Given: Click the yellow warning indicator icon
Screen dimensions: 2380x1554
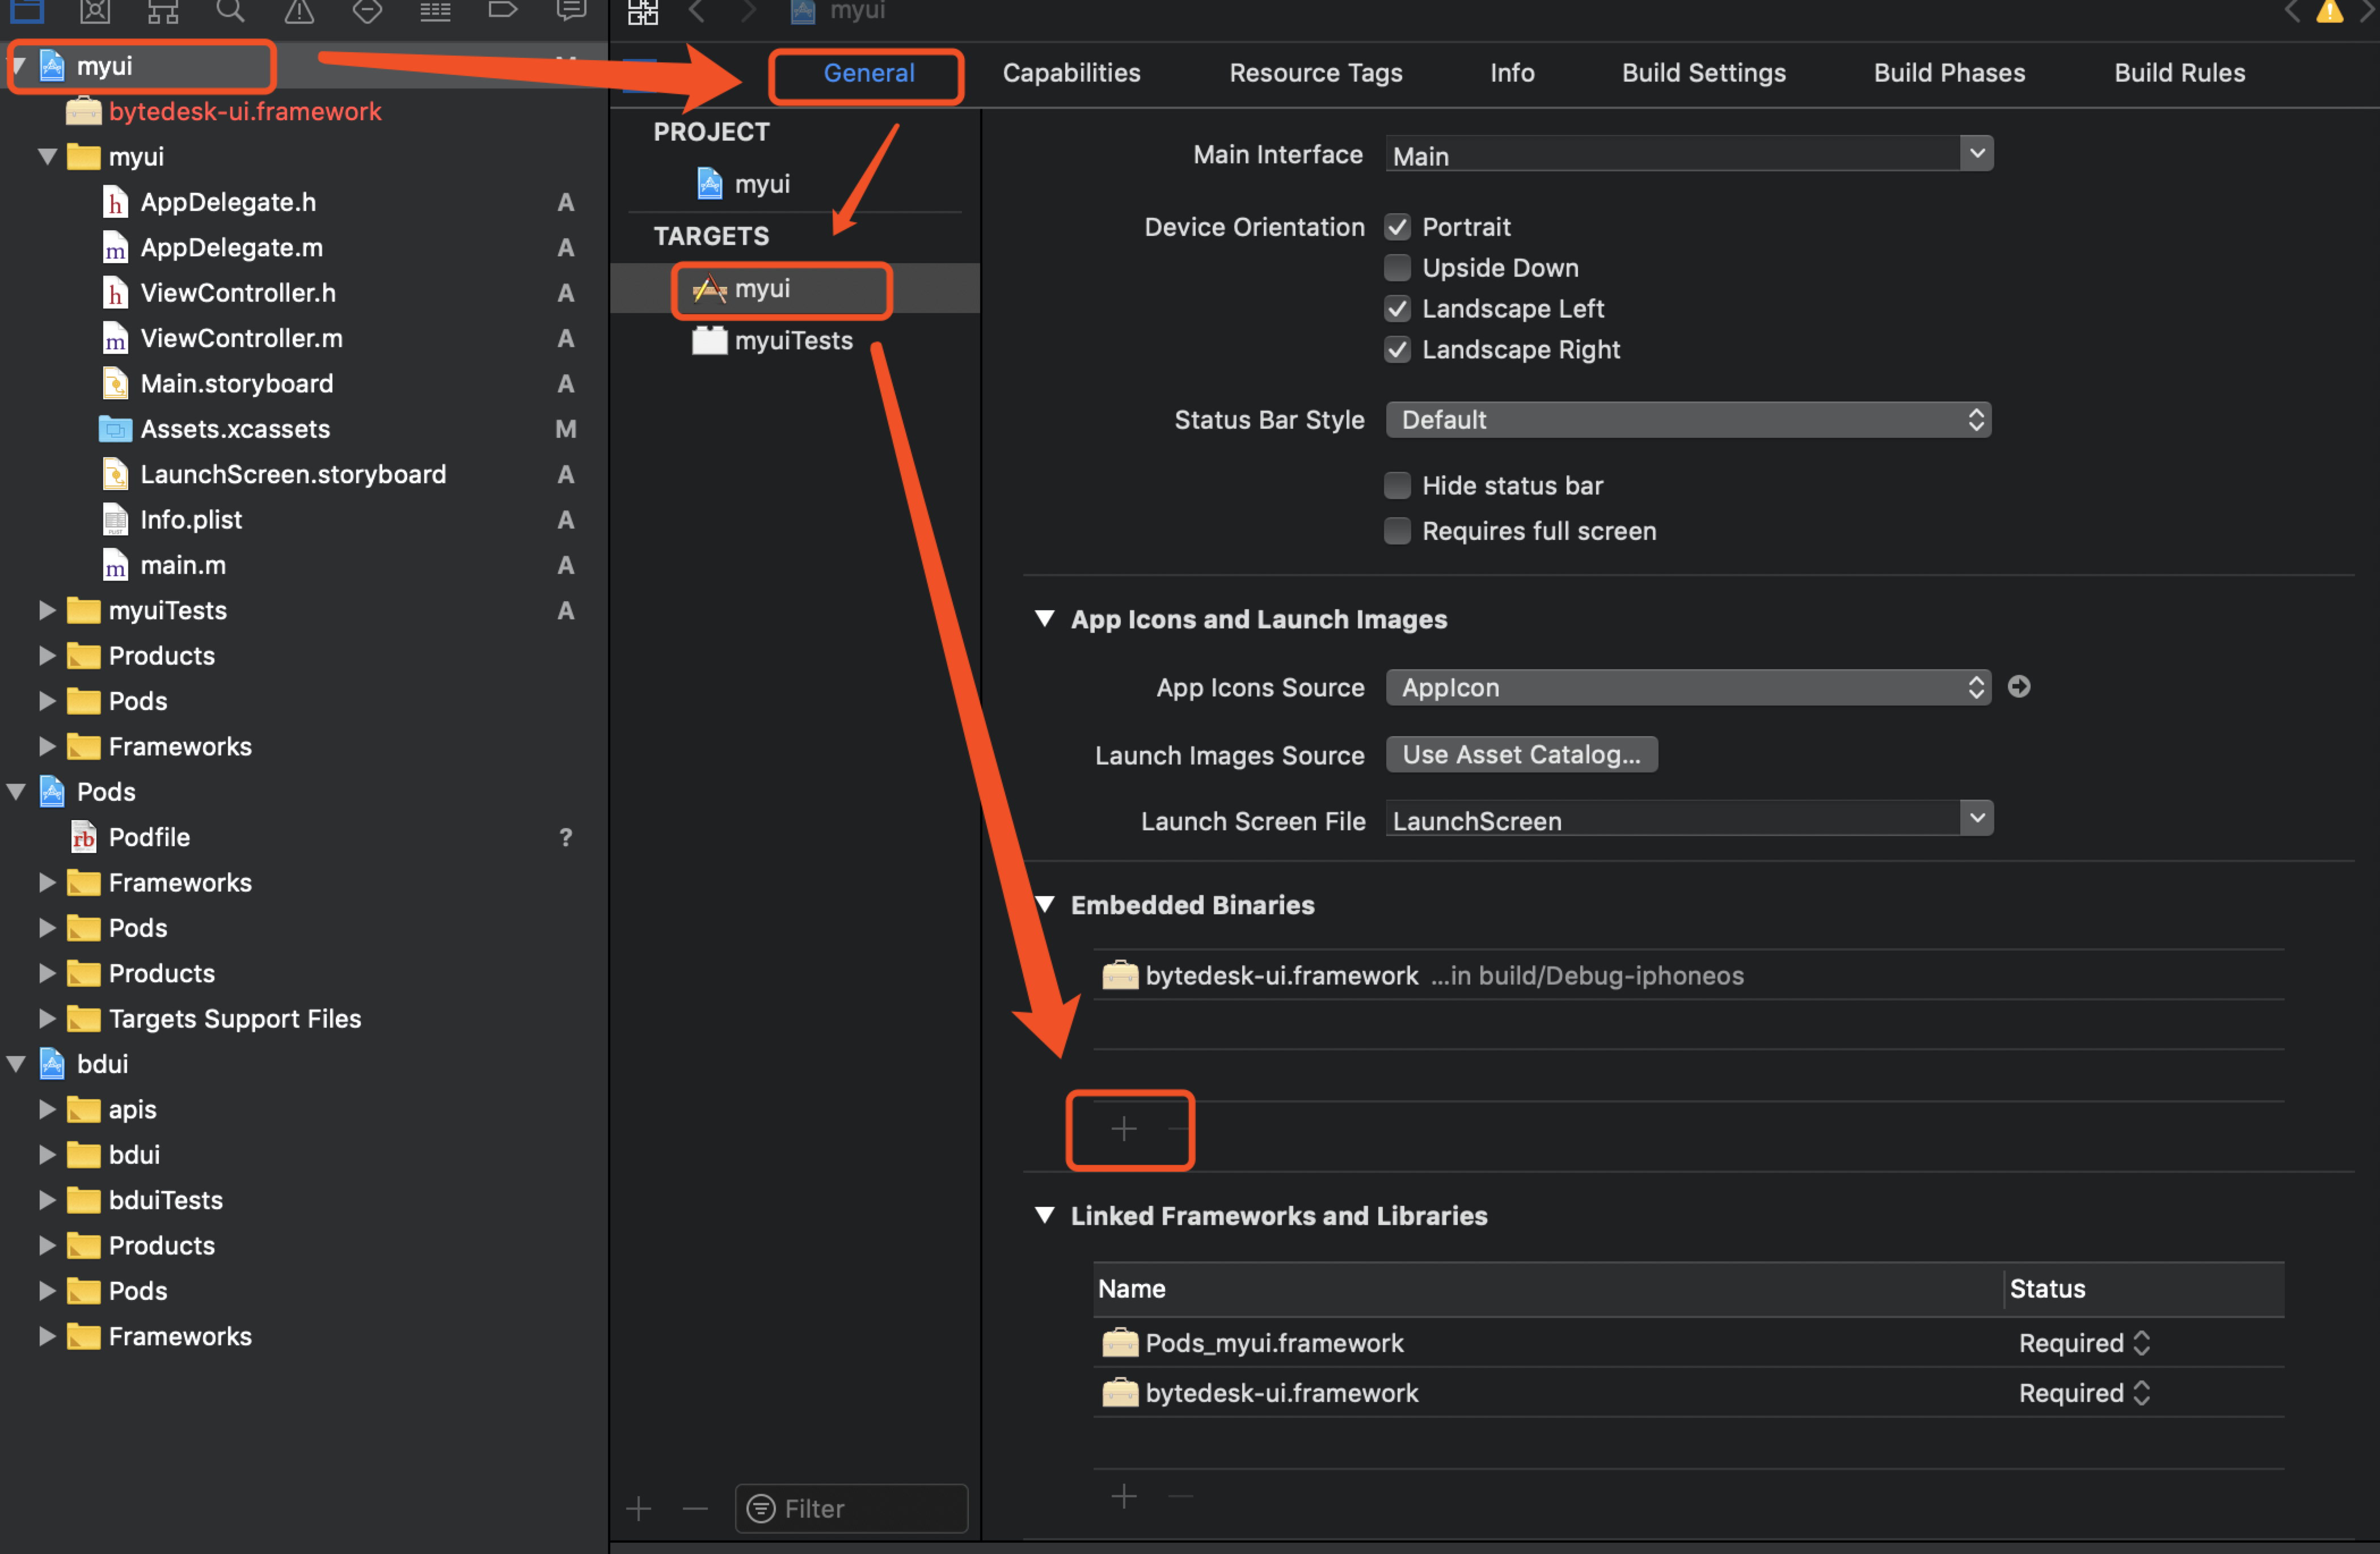Looking at the screenshot, I should pyautogui.click(x=2330, y=11).
